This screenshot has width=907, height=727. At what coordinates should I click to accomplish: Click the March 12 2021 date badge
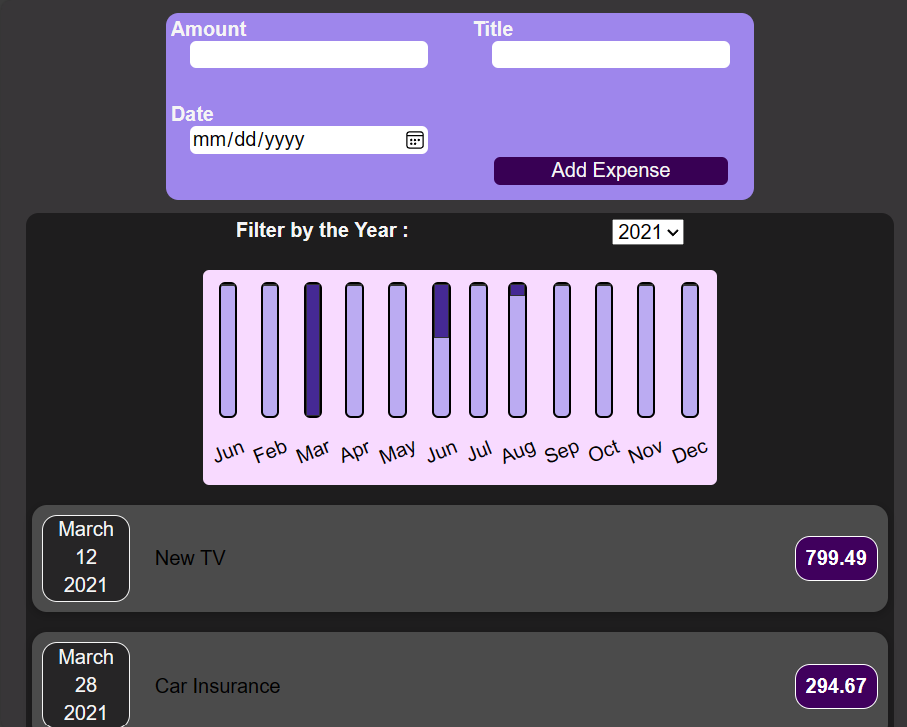pyautogui.click(x=86, y=558)
